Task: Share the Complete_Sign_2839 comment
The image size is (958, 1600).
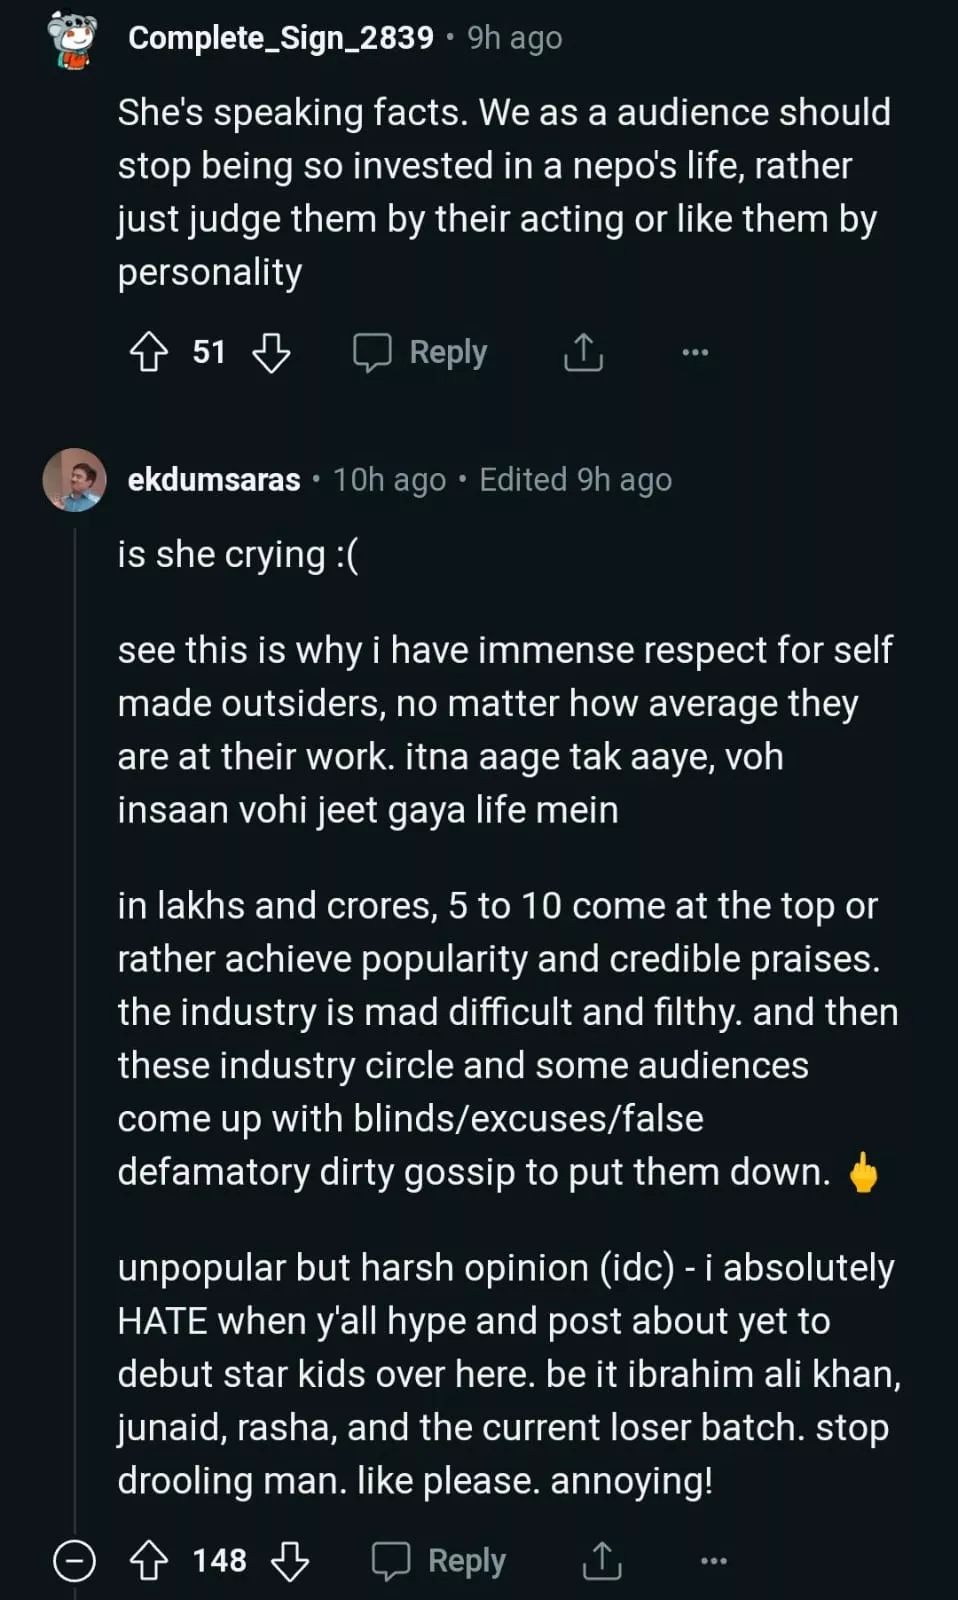Action: (583, 352)
